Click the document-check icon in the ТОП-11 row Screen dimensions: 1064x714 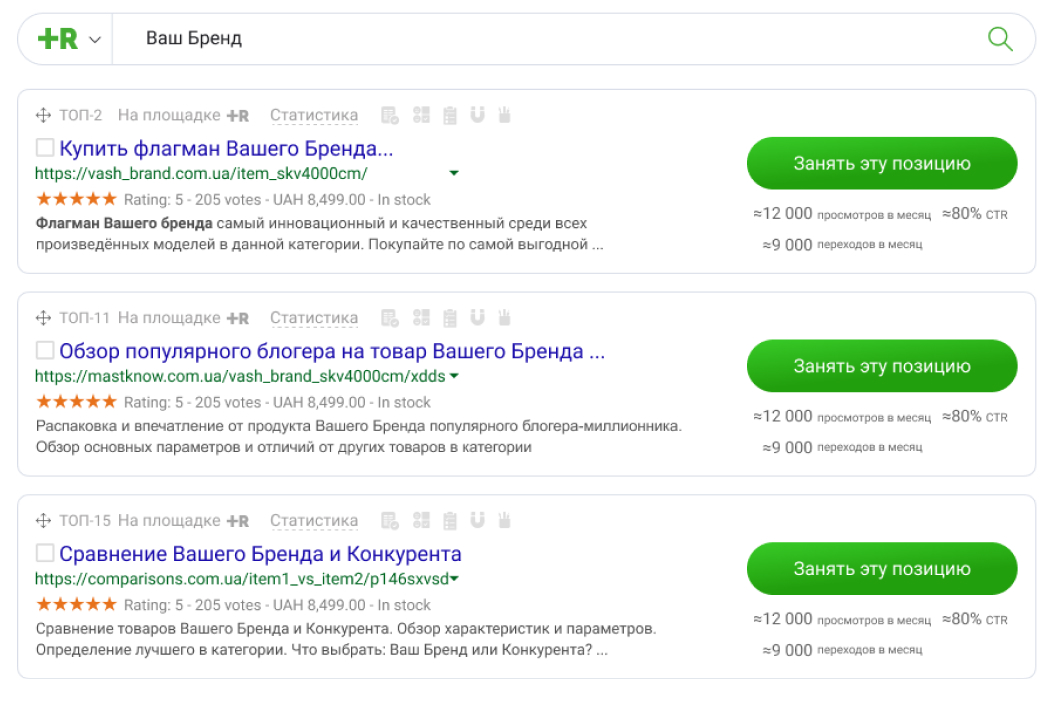(x=390, y=318)
